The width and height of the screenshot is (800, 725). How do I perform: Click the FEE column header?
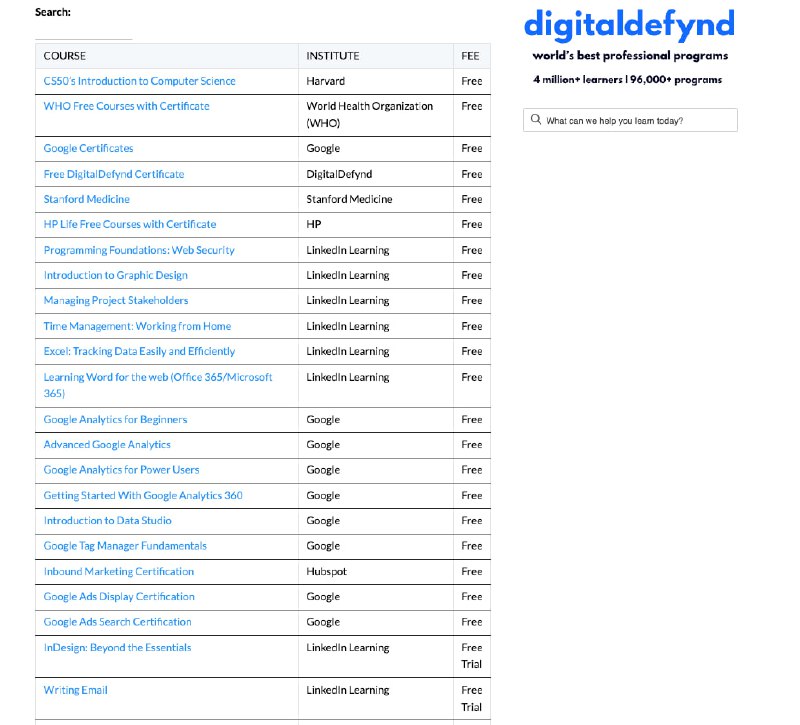pos(470,56)
